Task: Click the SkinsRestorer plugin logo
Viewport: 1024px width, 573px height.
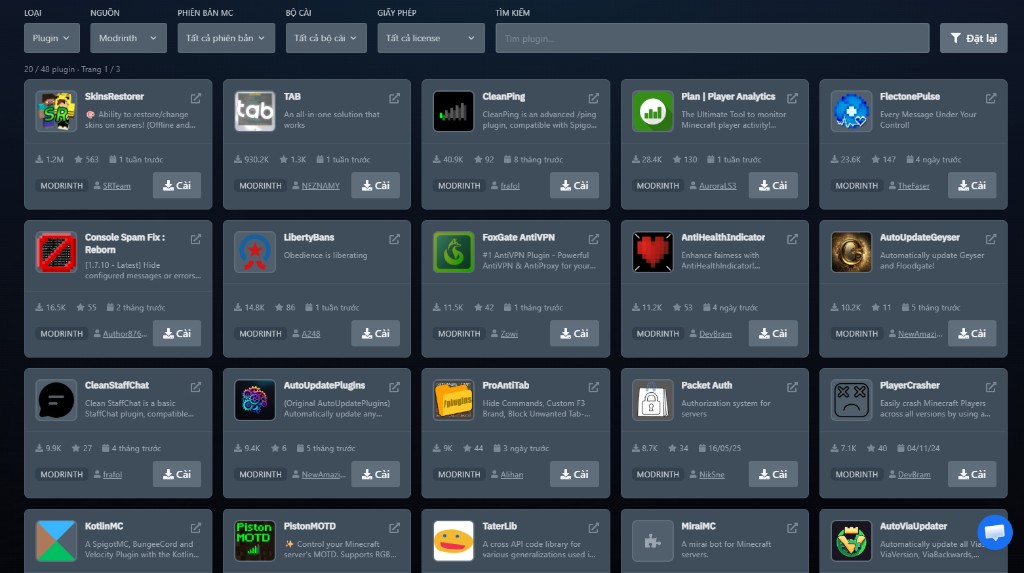Action: click(56, 111)
